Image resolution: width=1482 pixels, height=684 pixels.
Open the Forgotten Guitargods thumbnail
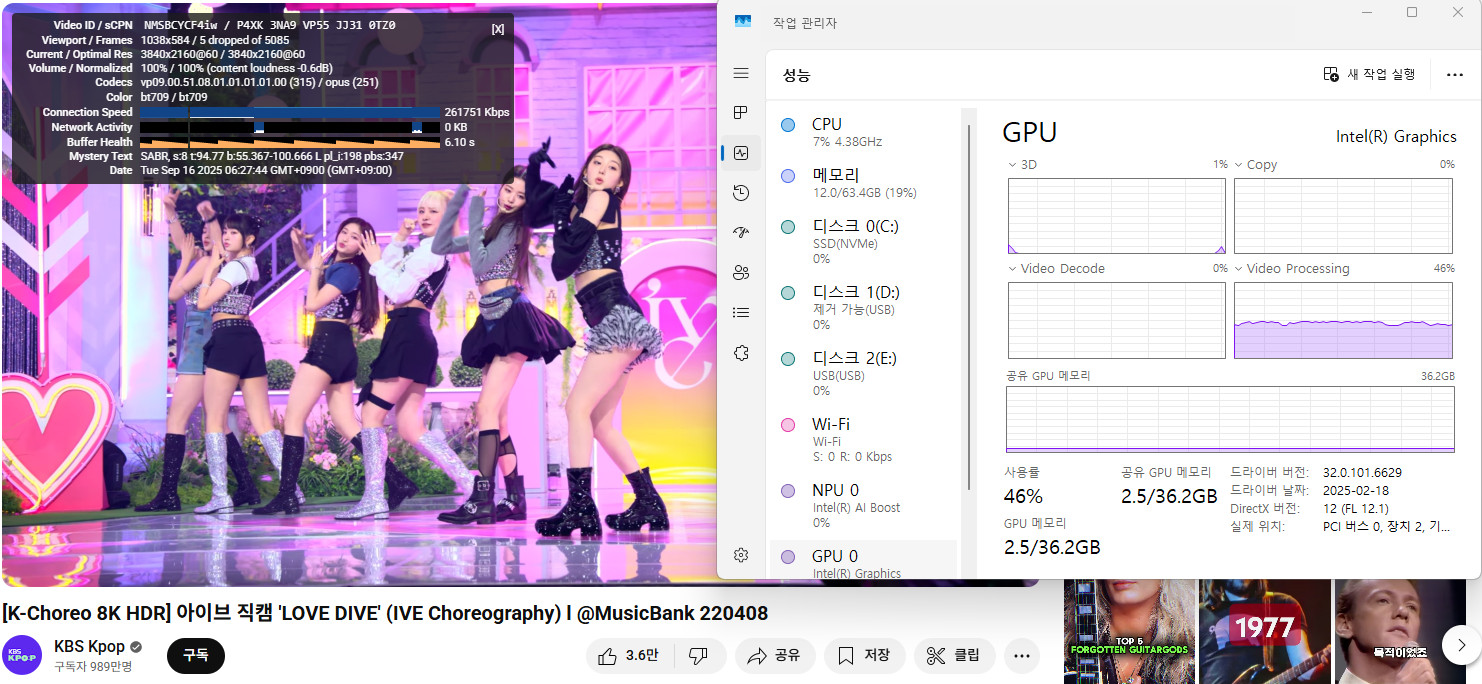(x=1129, y=631)
